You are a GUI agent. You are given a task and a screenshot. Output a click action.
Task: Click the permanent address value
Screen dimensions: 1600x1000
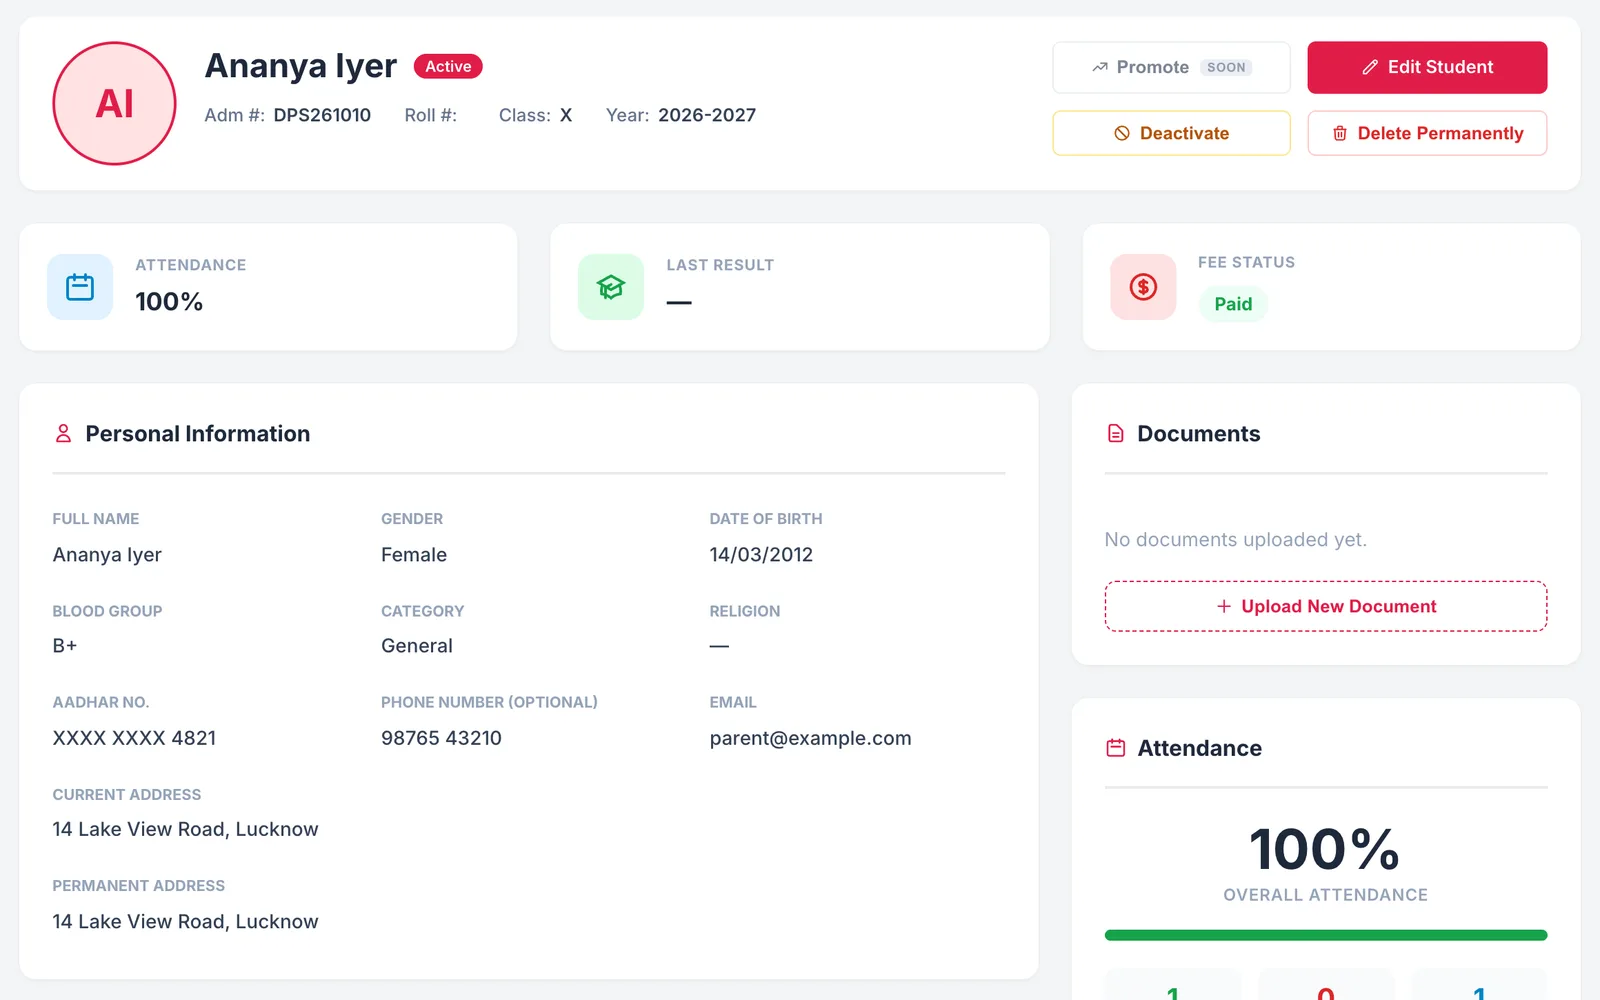[x=185, y=921]
